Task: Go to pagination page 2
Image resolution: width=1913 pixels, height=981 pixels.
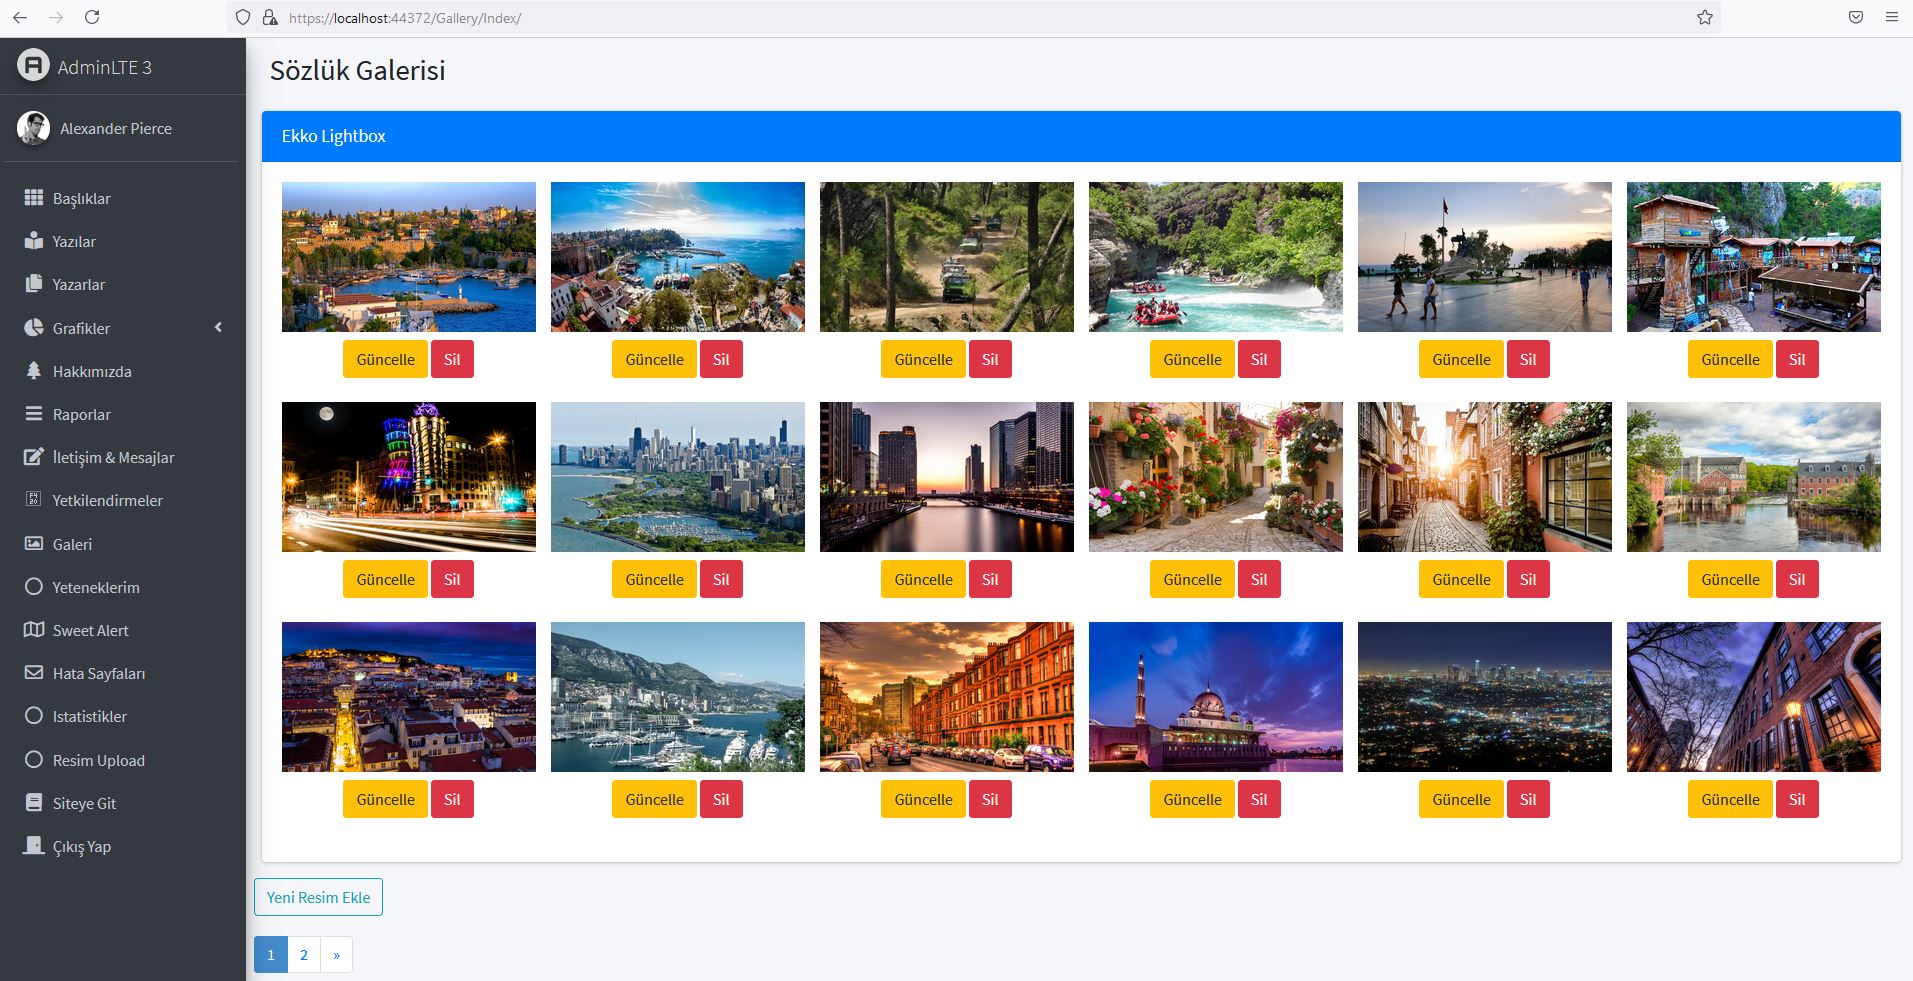Action: pos(304,954)
